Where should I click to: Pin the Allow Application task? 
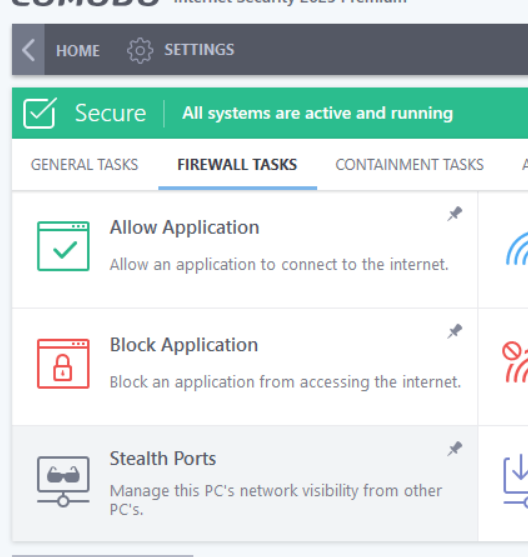pos(454,214)
